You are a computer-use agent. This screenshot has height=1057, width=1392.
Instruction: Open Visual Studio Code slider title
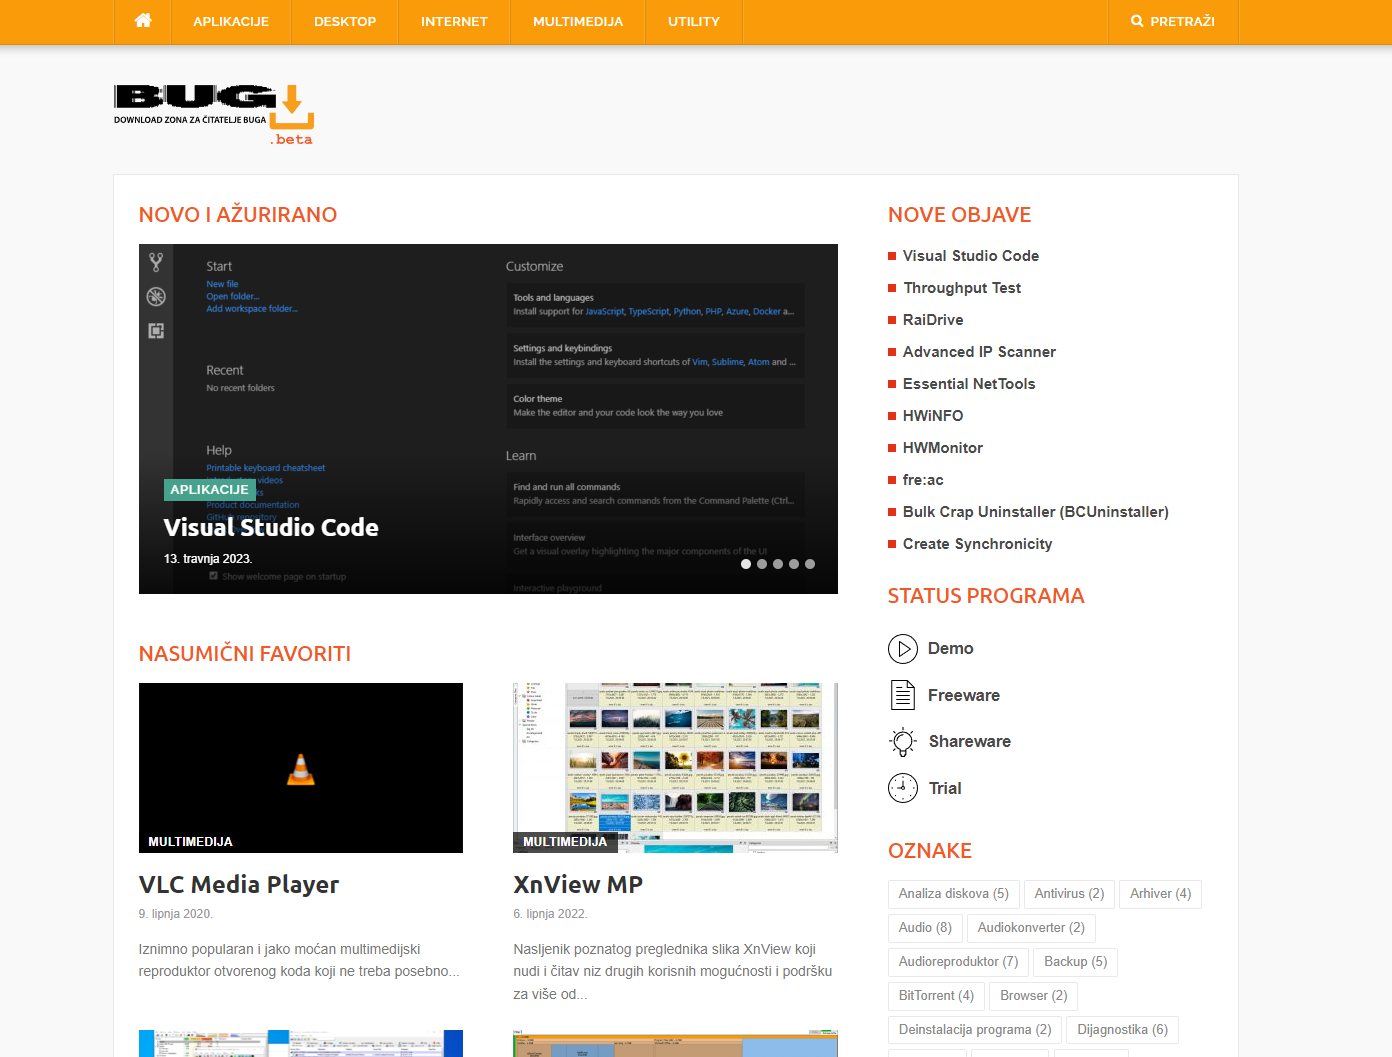click(271, 527)
